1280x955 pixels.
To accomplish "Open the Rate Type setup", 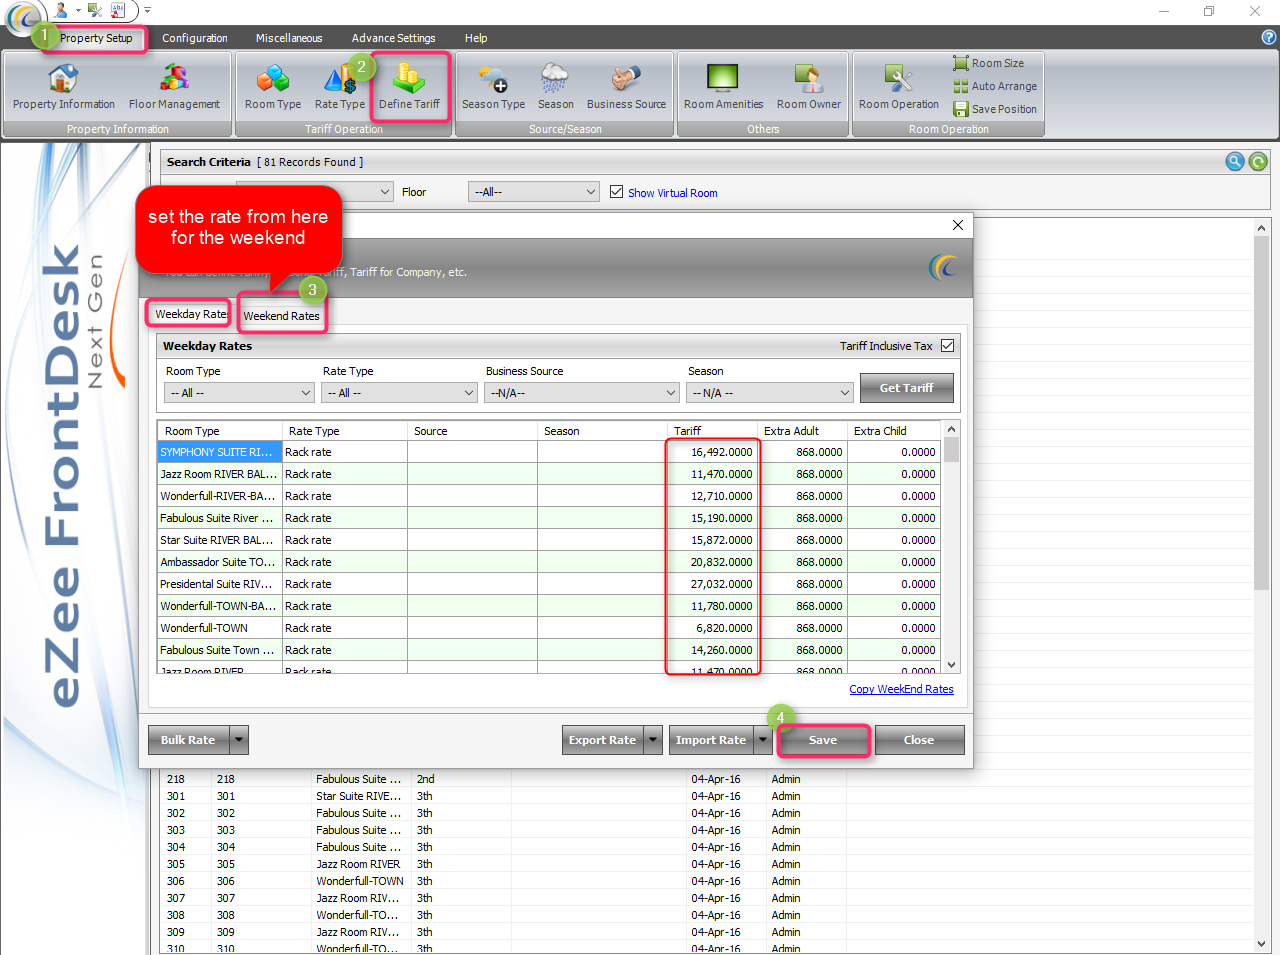I will pos(339,87).
